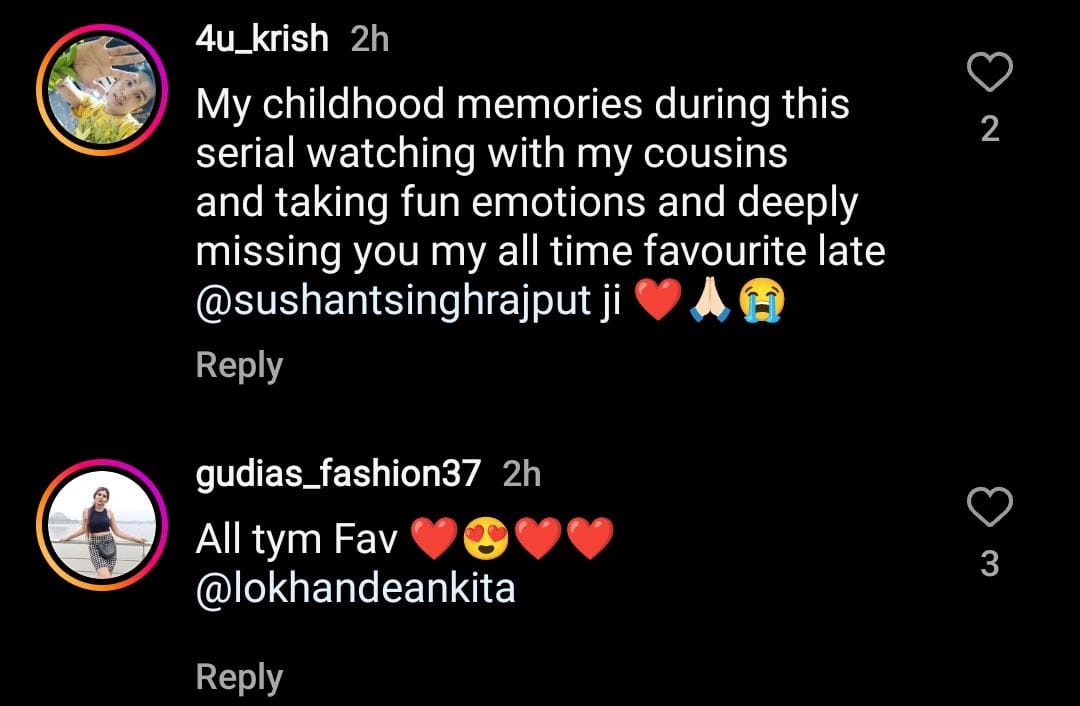The image size is (1080, 706).
Task: Click the 'My childhood memories' comment text
Action: coord(540,202)
